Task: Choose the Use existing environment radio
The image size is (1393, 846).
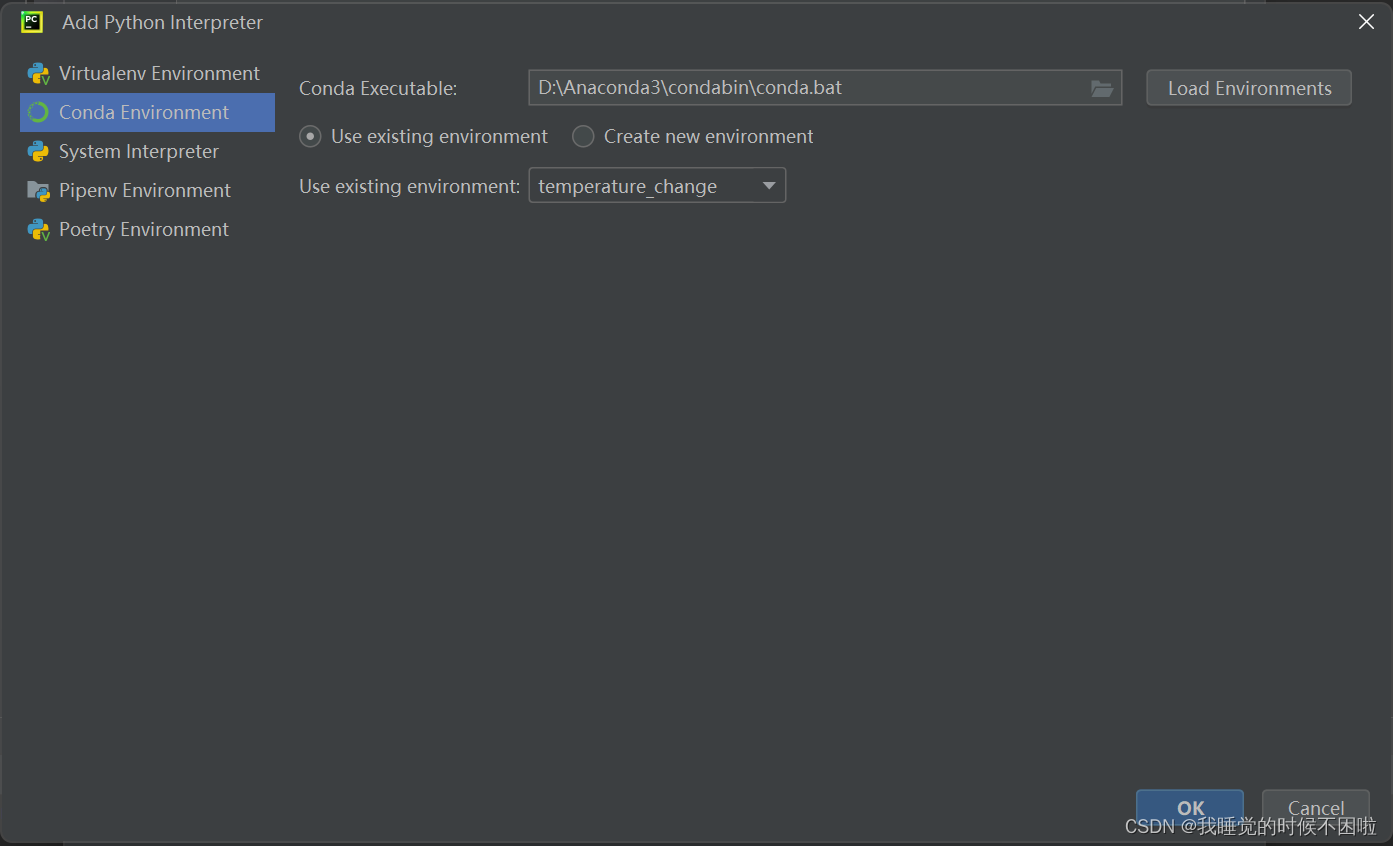Action: (311, 136)
